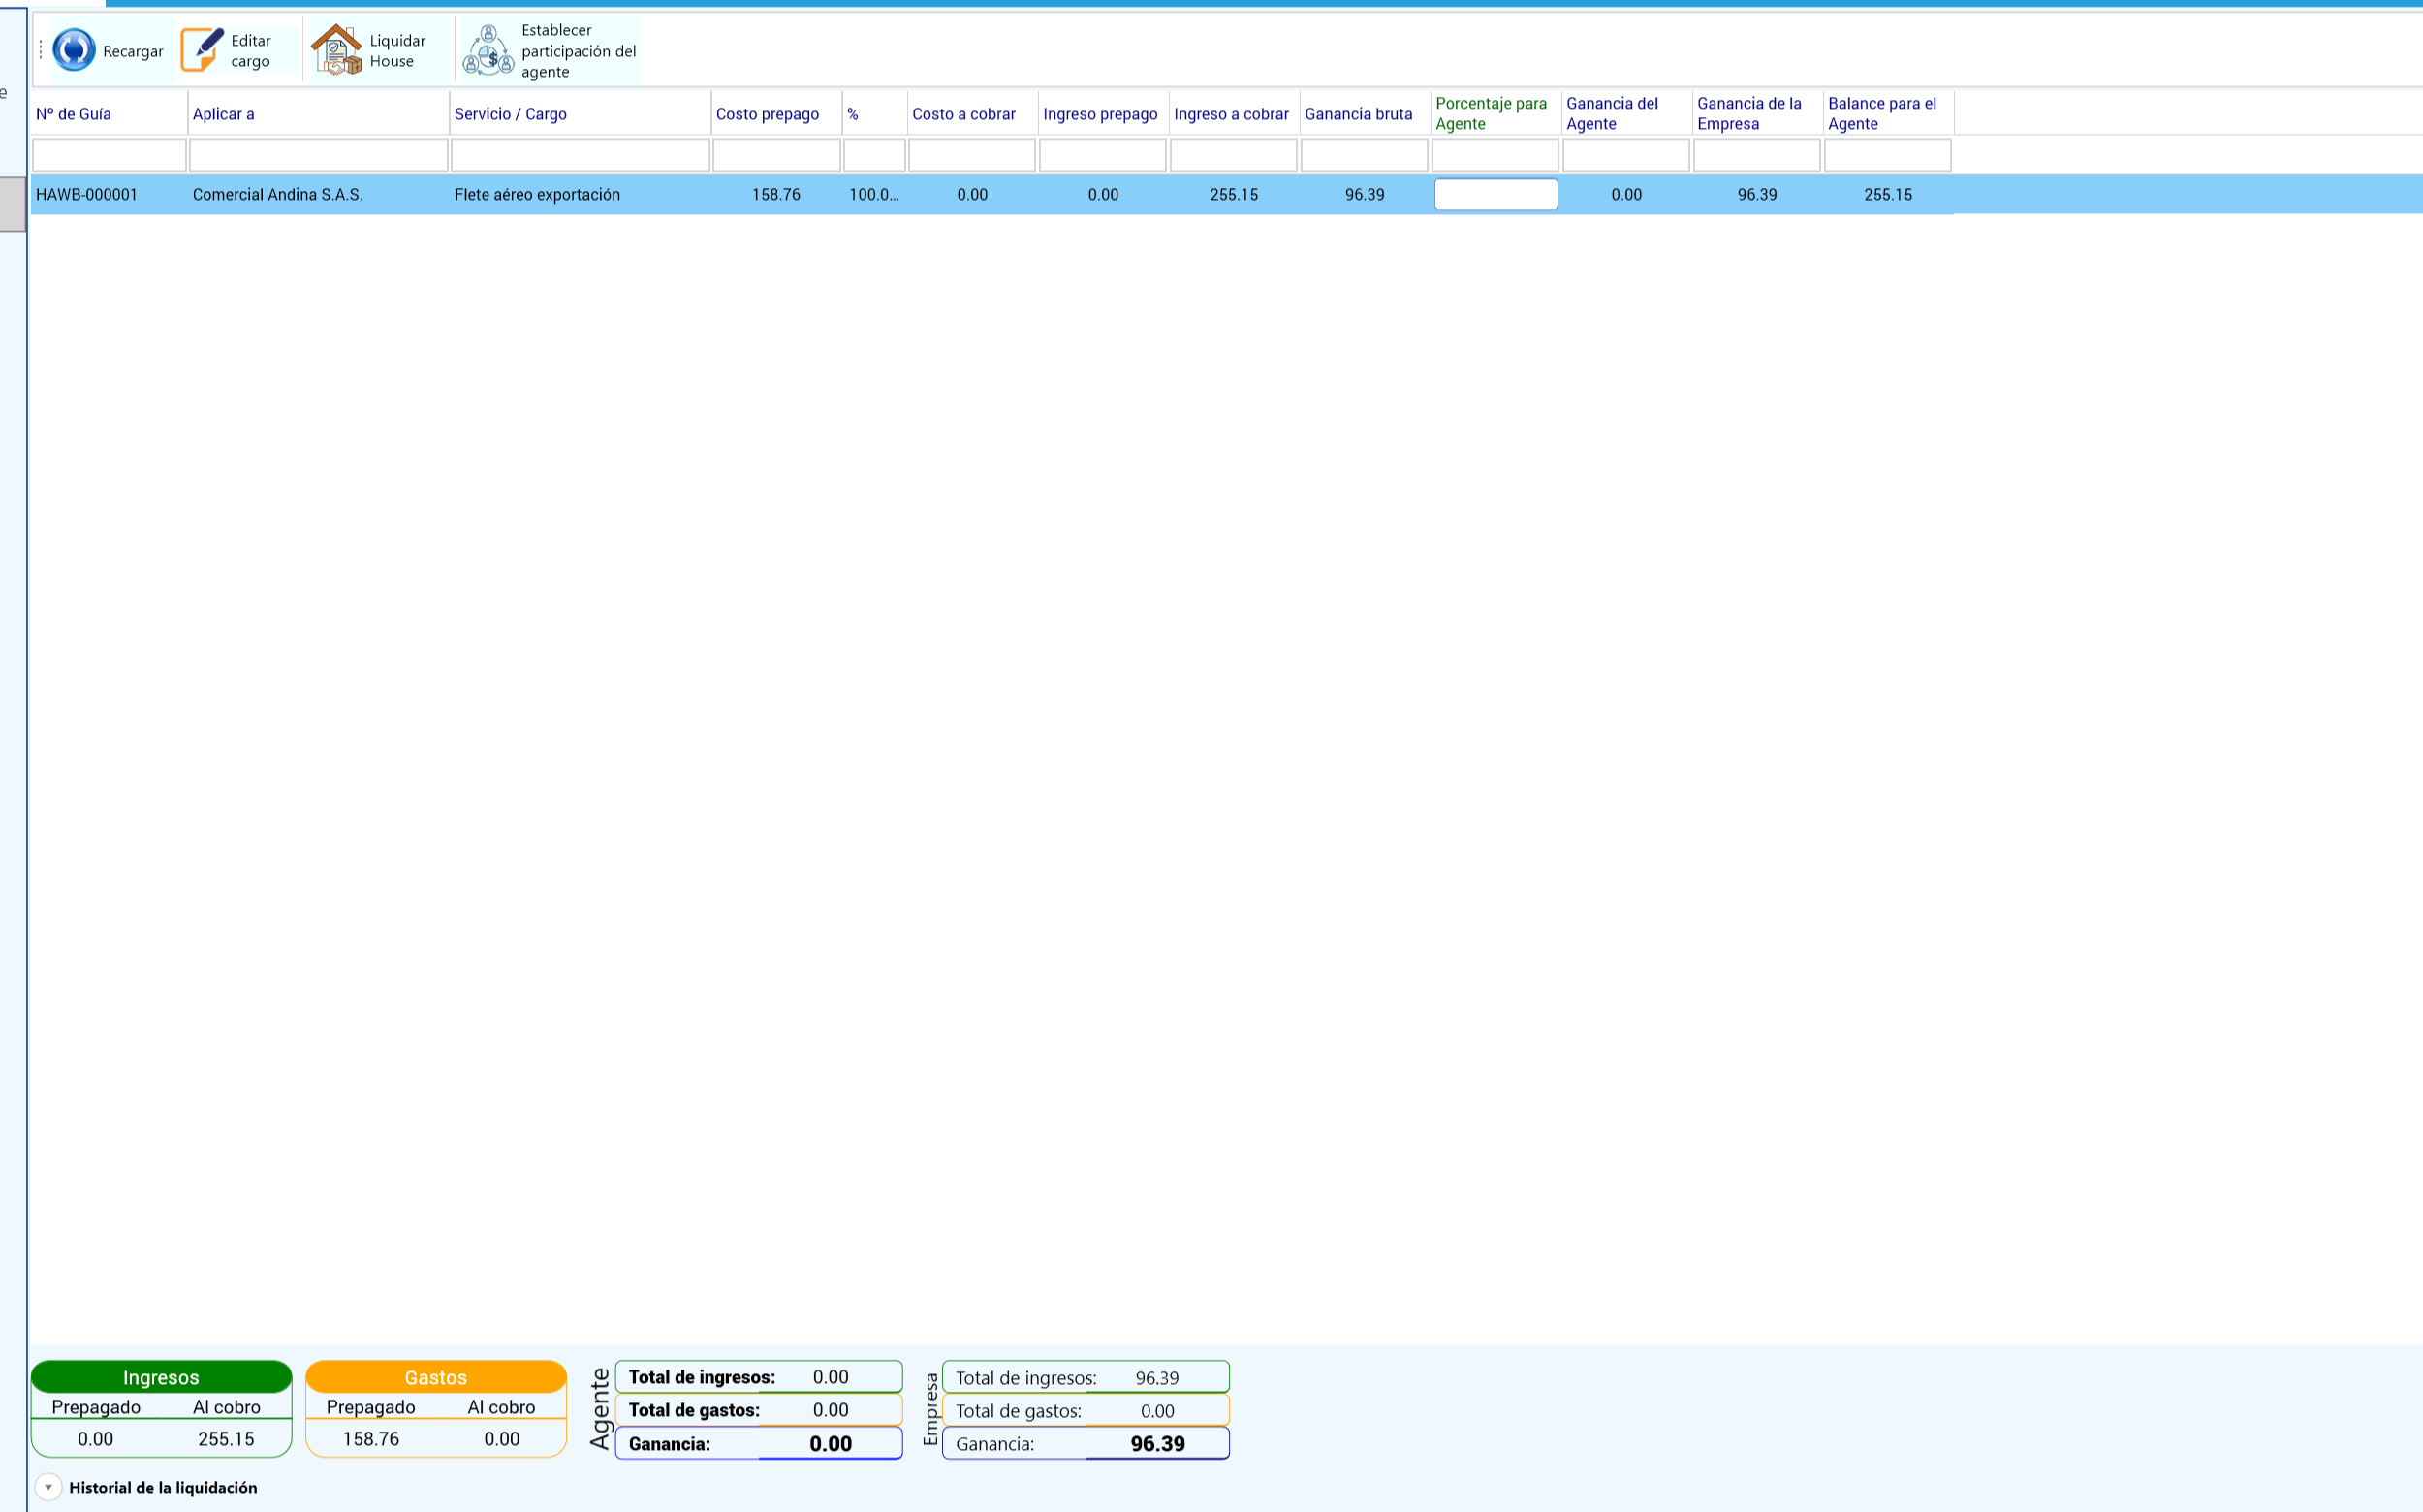2423x1512 pixels.
Task: Expand Historial de la liquidación section
Action: [x=48, y=1487]
